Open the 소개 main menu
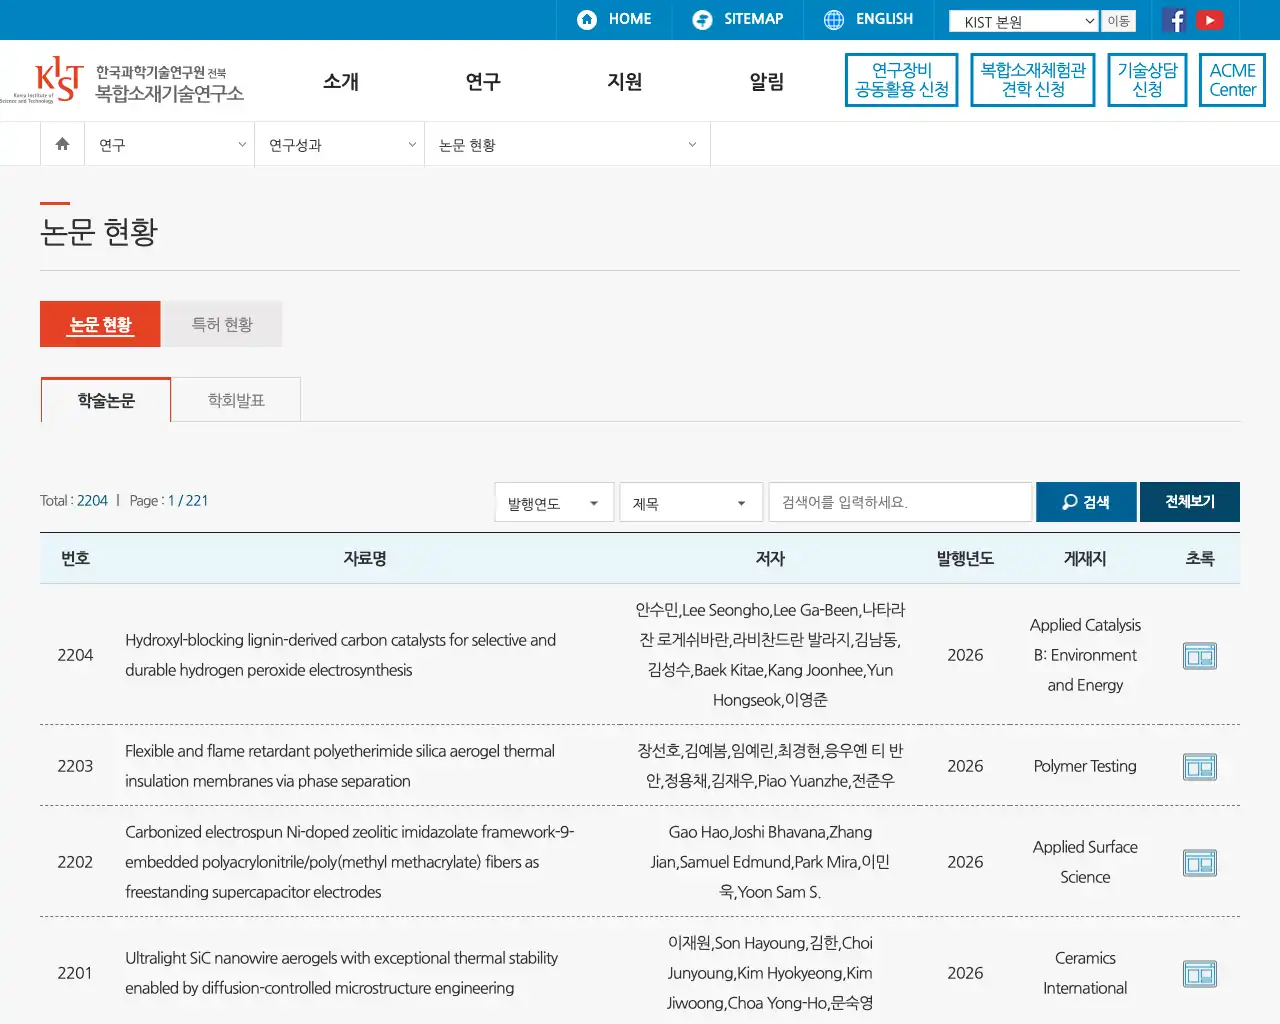Screen dimensions: 1280x1024 click(341, 82)
